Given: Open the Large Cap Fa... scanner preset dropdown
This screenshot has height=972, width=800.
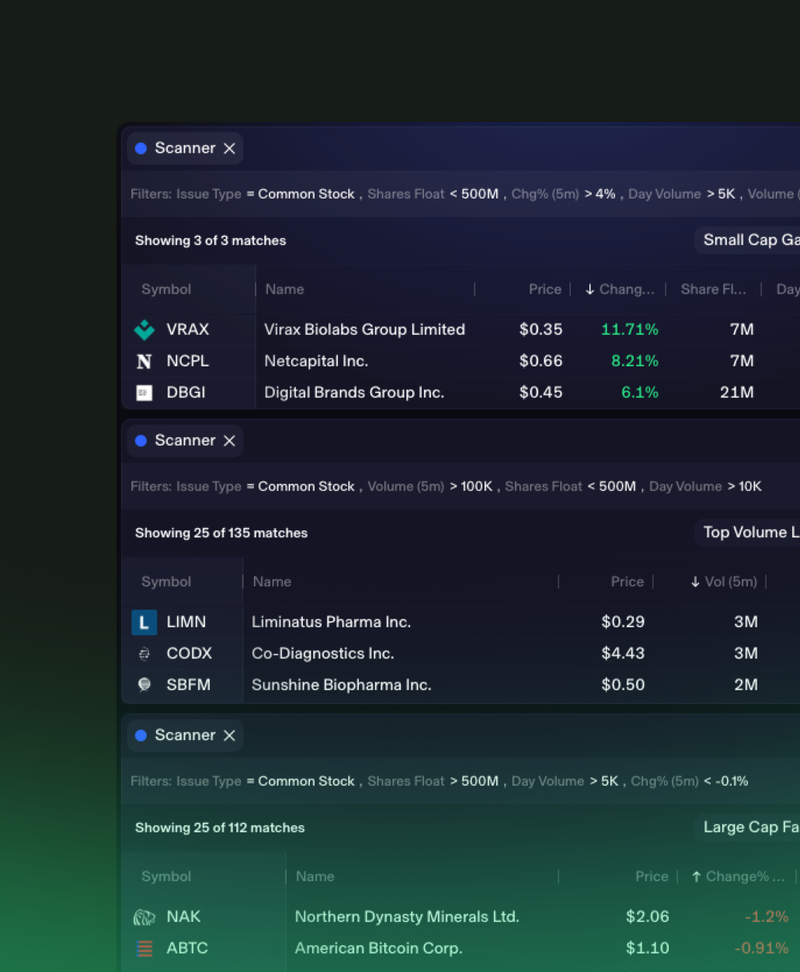Looking at the screenshot, I should tap(747, 827).
